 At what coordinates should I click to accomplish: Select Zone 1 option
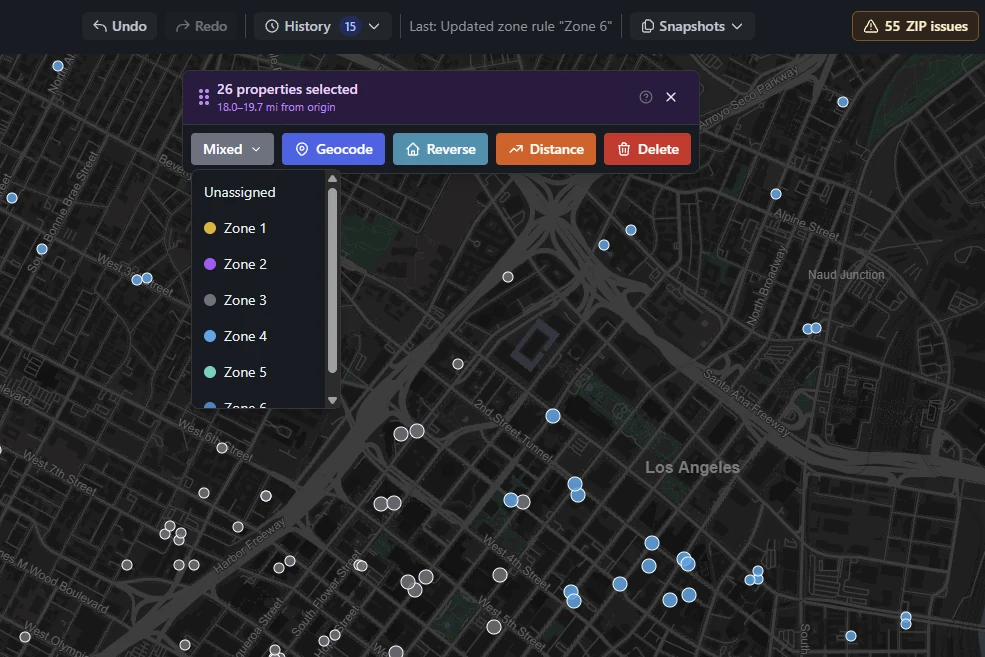click(259, 228)
